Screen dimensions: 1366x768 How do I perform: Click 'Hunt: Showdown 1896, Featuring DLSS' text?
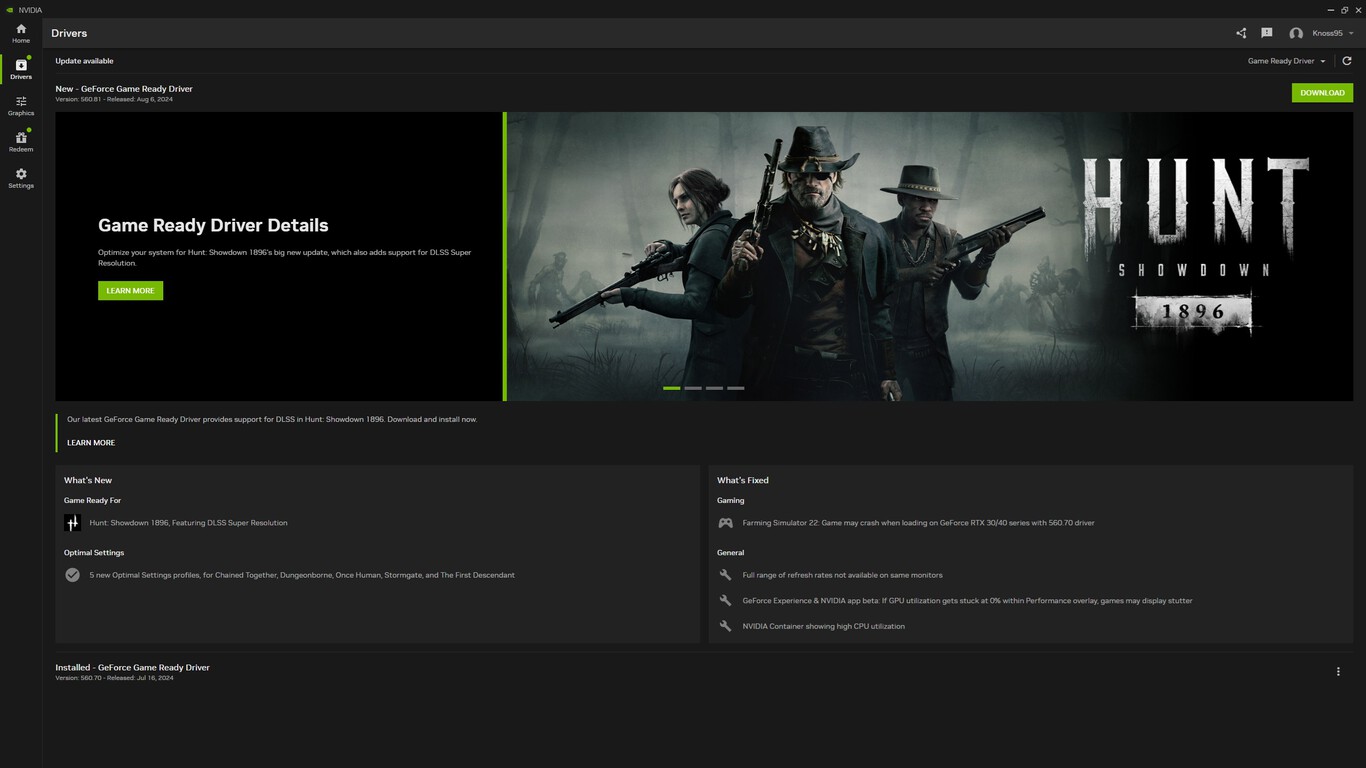pos(188,523)
